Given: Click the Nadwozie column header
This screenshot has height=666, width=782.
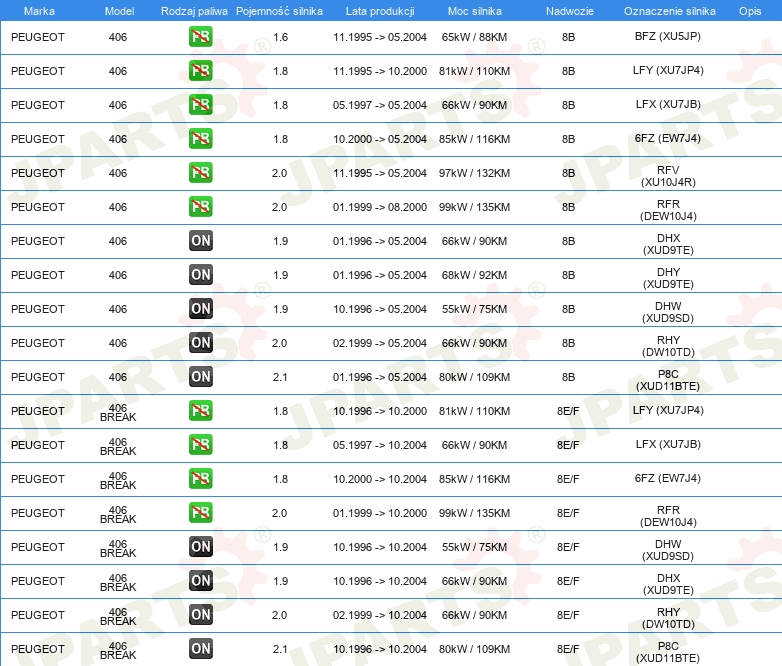Looking at the screenshot, I should [x=570, y=11].
